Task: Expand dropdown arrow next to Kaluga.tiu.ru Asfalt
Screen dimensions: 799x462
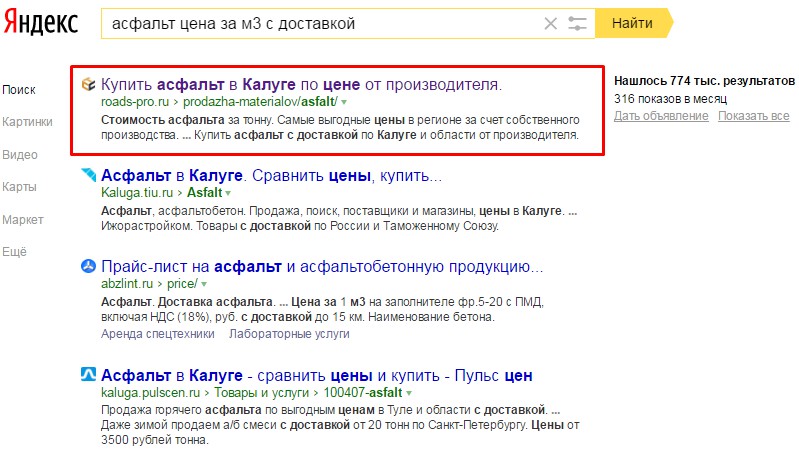Action: tap(228, 193)
